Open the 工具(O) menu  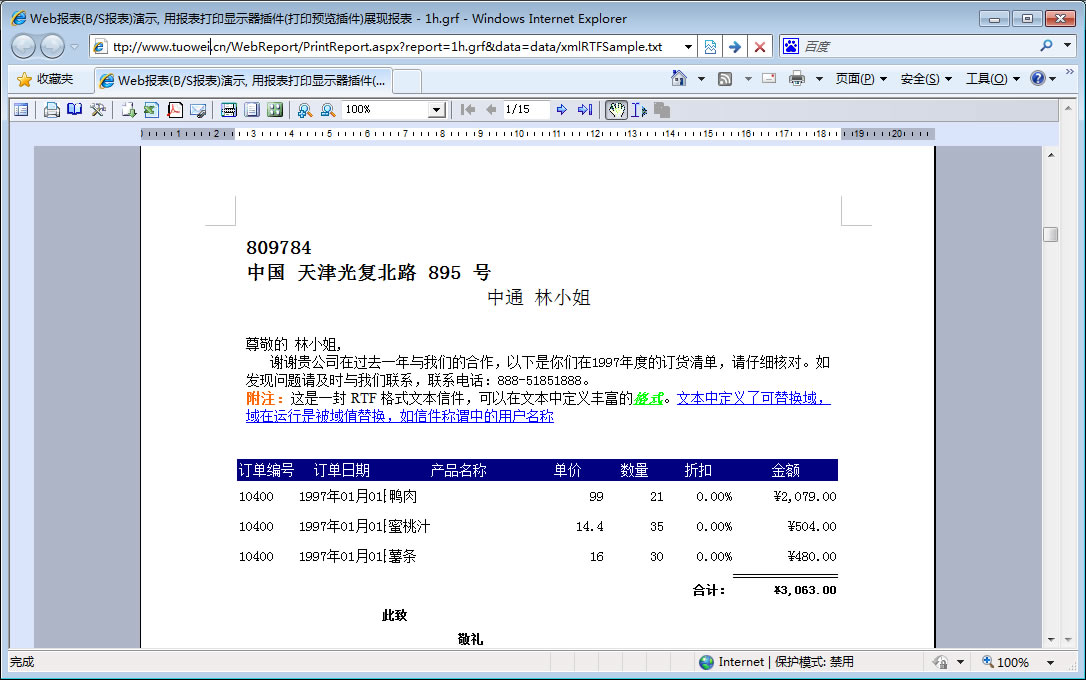click(991, 79)
